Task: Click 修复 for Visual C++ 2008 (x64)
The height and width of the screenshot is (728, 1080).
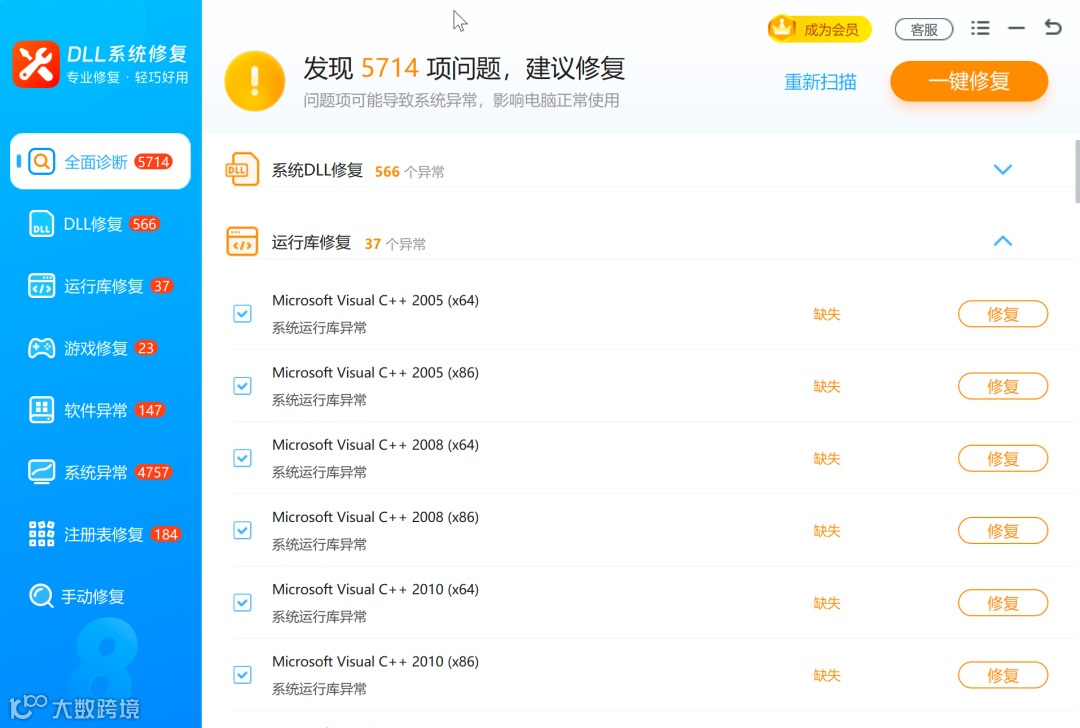Action: click(1003, 459)
